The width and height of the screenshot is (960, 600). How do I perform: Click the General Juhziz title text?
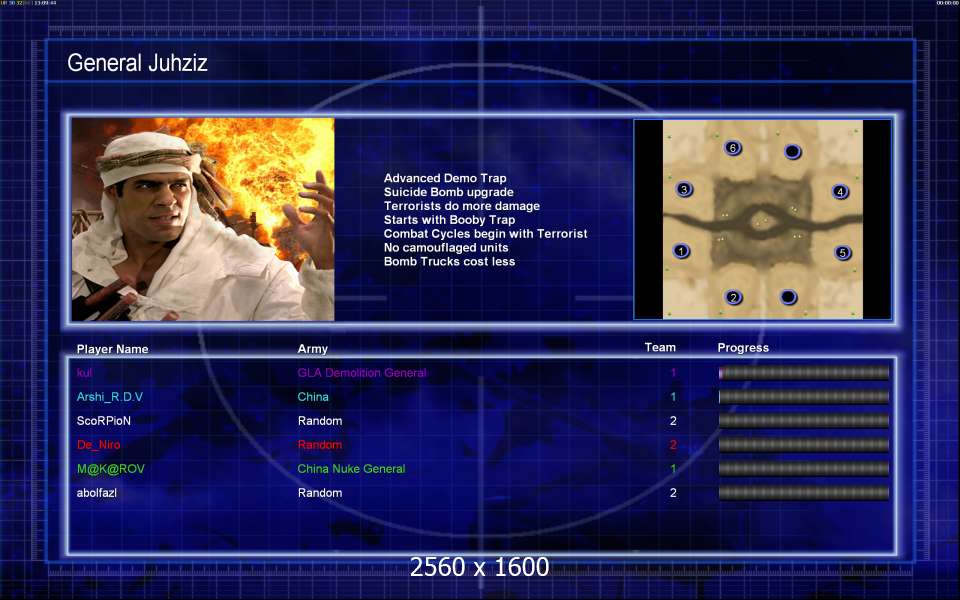(137, 62)
